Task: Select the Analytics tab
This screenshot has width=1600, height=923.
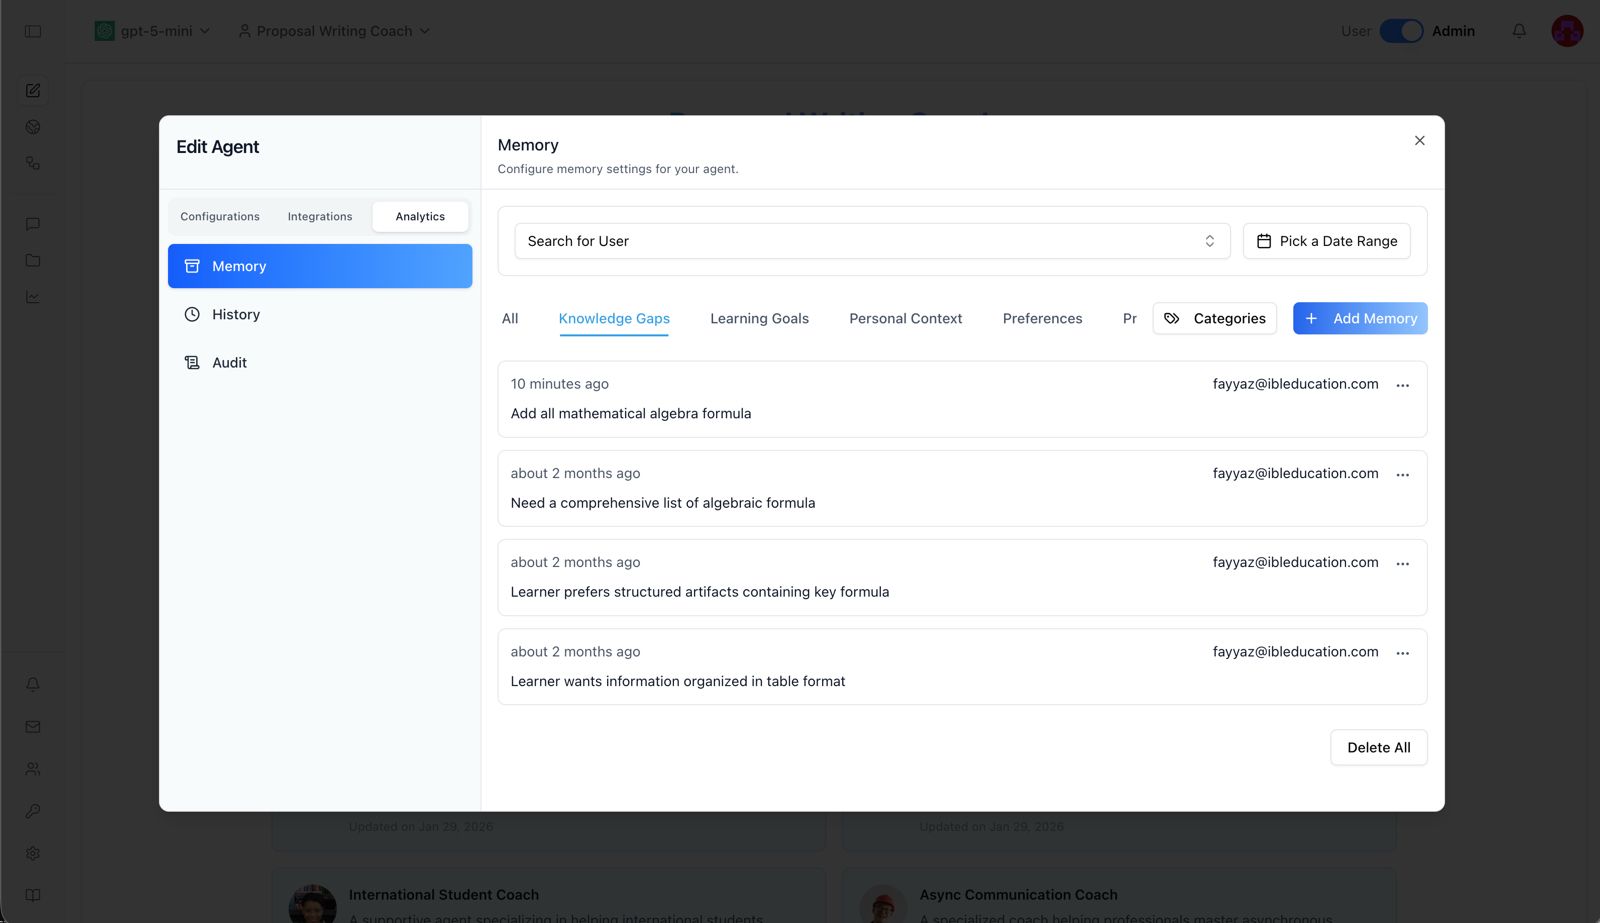Action: [x=420, y=216]
